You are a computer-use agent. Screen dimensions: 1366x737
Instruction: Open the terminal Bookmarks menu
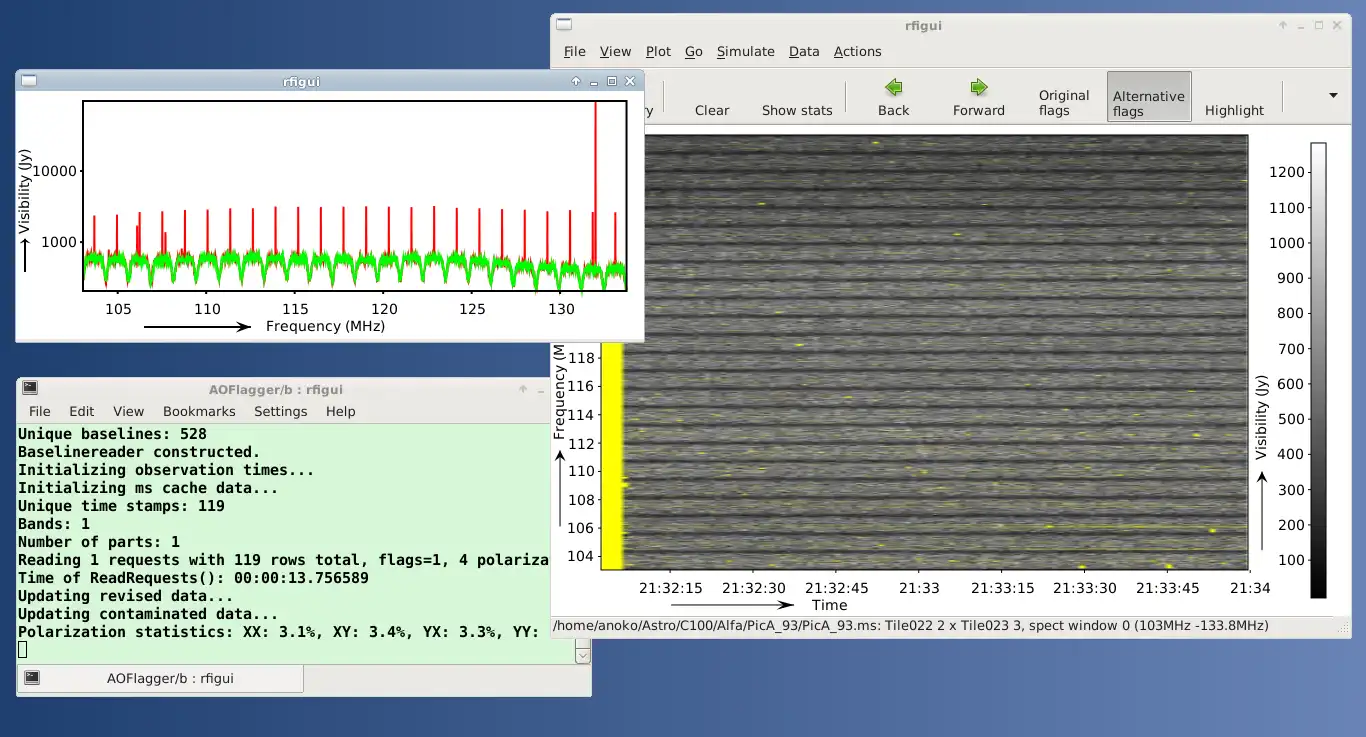click(x=199, y=411)
